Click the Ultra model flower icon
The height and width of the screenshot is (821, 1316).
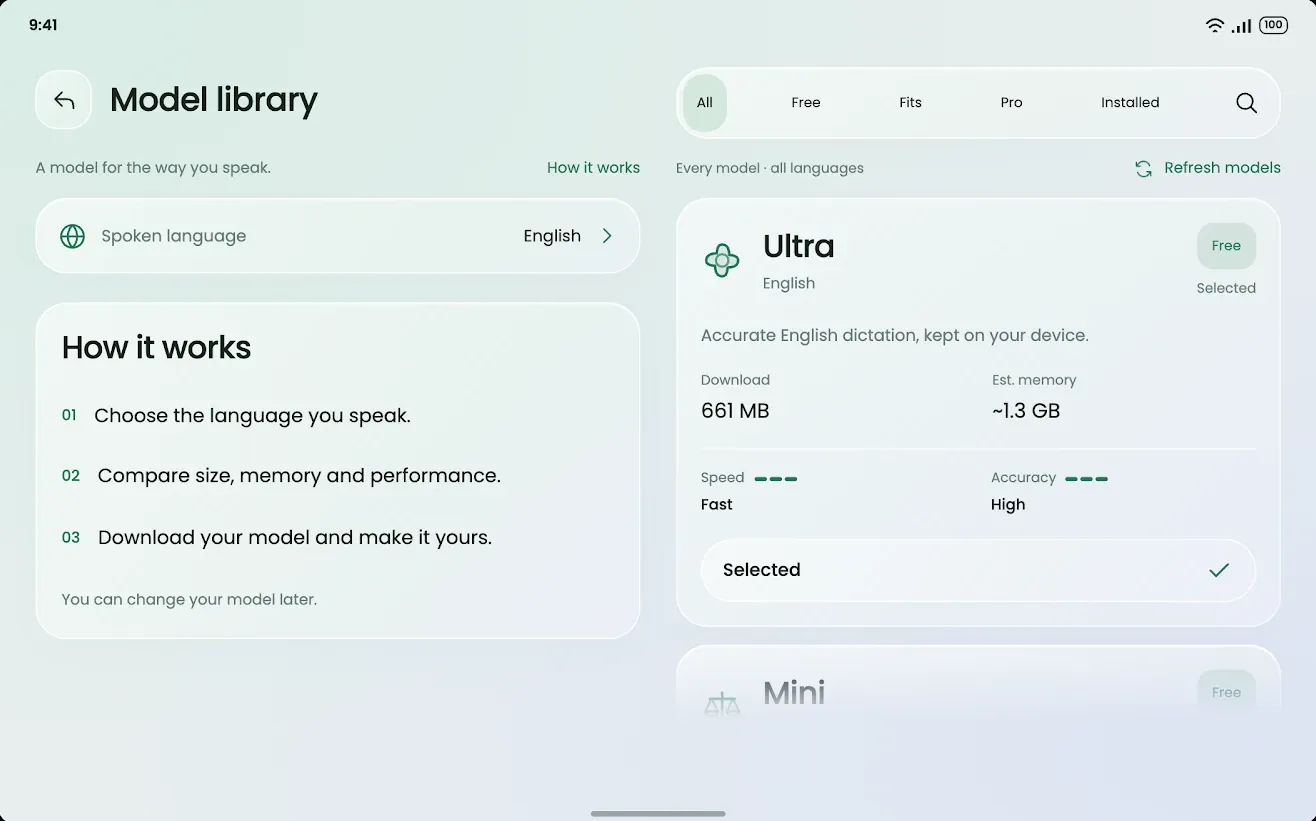pyautogui.click(x=722, y=261)
